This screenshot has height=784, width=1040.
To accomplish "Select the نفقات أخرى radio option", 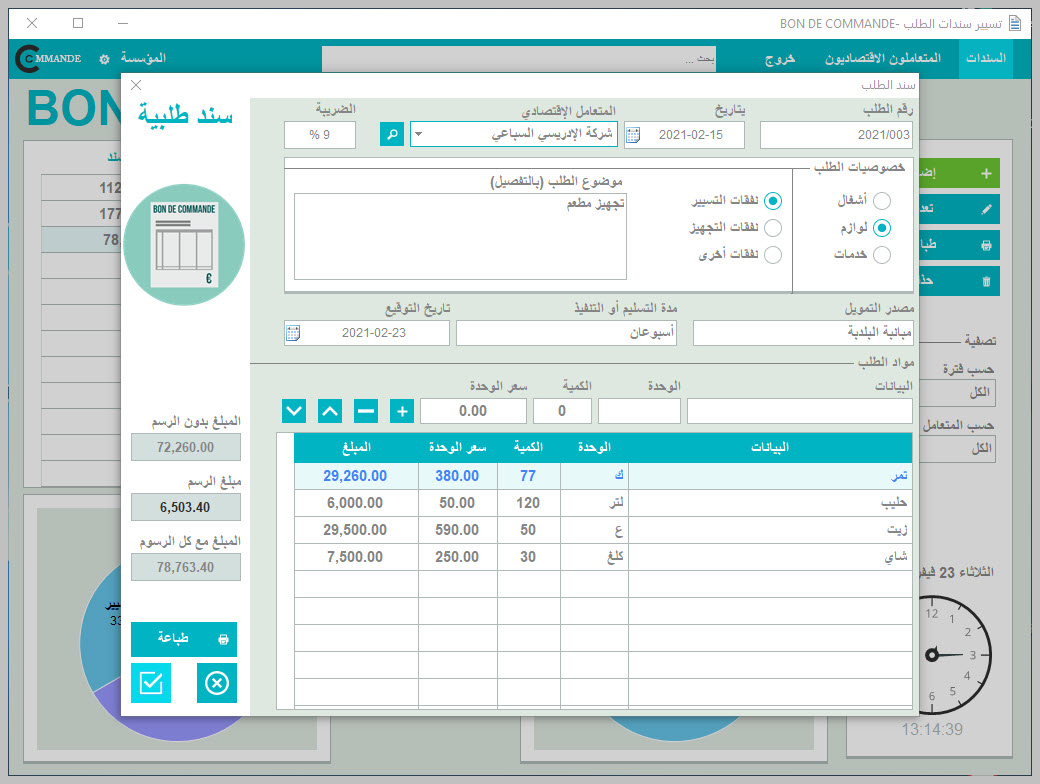I will coord(772,255).
